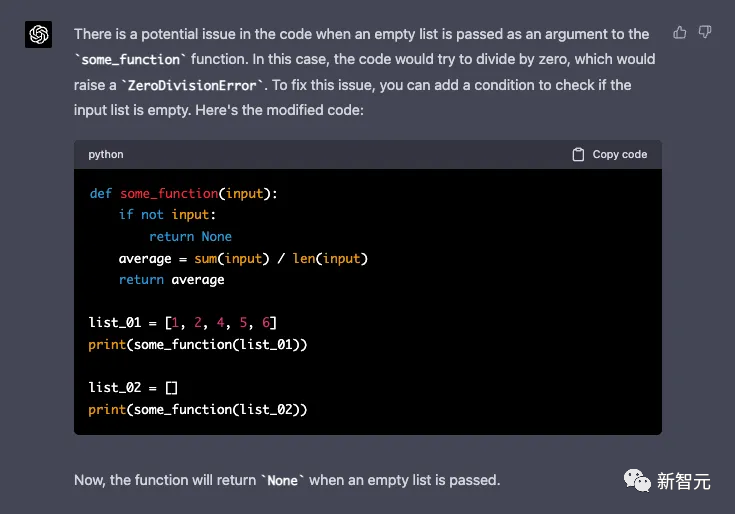Click the 新智元 watermark text

(684, 481)
